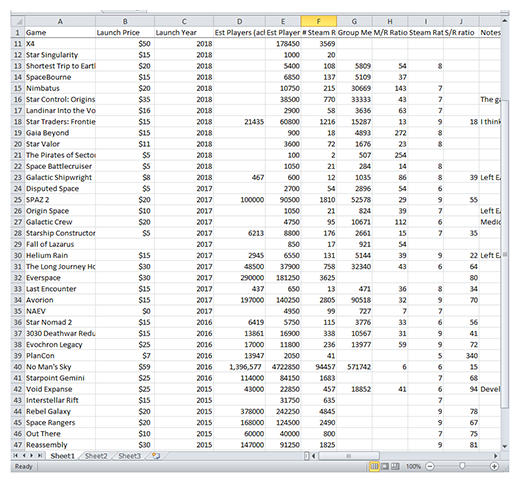Click the zoom in plus button
This screenshot has width=520, height=483.
(x=494, y=466)
